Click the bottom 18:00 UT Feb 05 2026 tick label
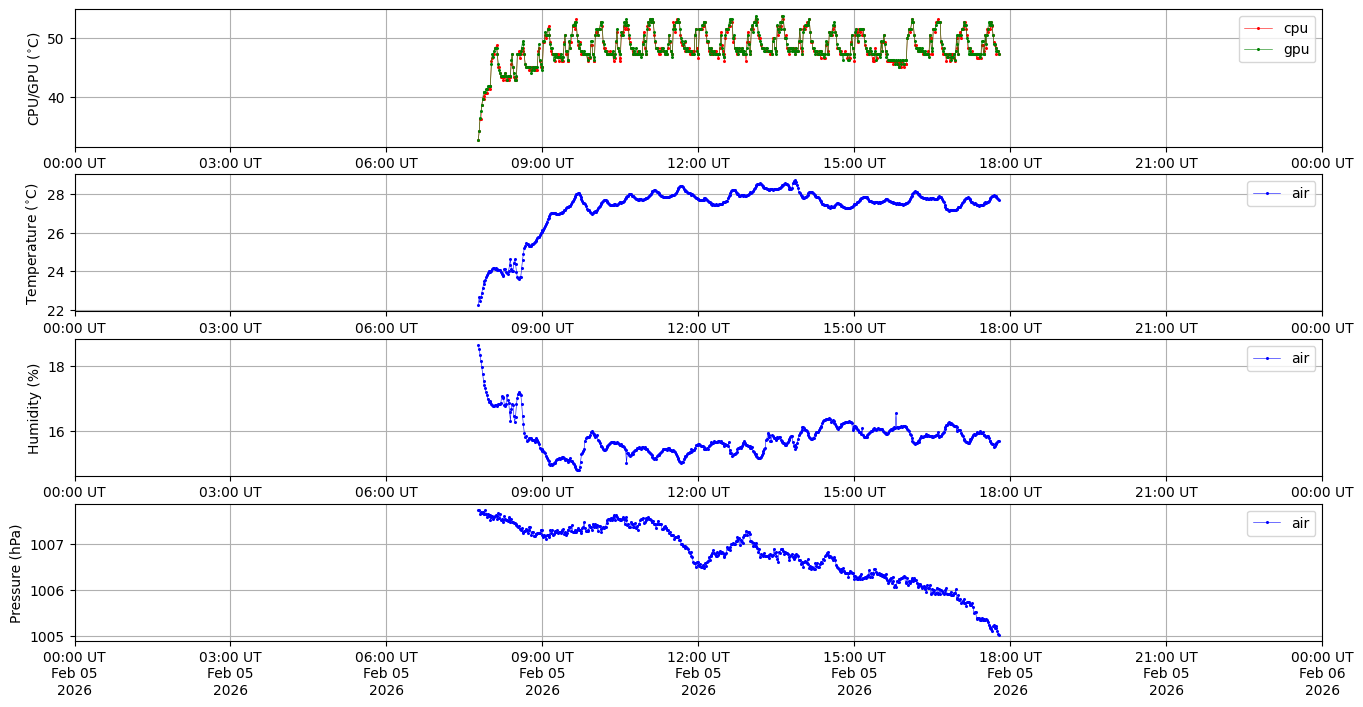 (1010, 673)
